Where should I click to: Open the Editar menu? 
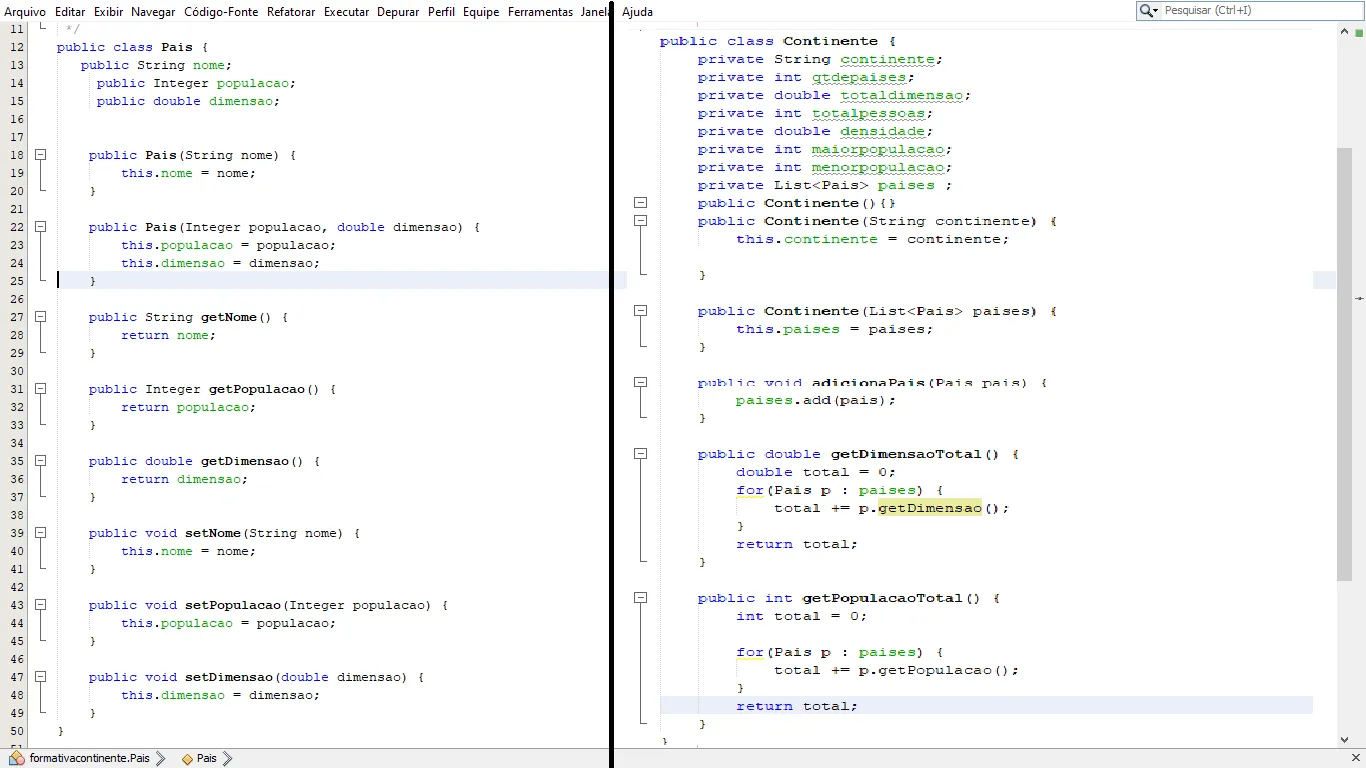click(70, 12)
